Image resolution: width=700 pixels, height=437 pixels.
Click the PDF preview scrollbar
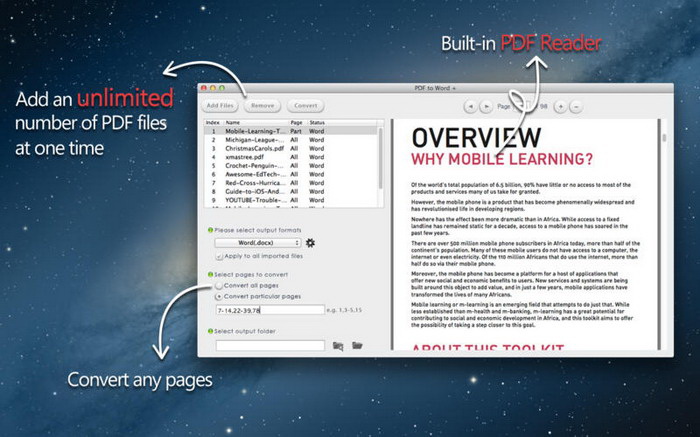coord(664,138)
